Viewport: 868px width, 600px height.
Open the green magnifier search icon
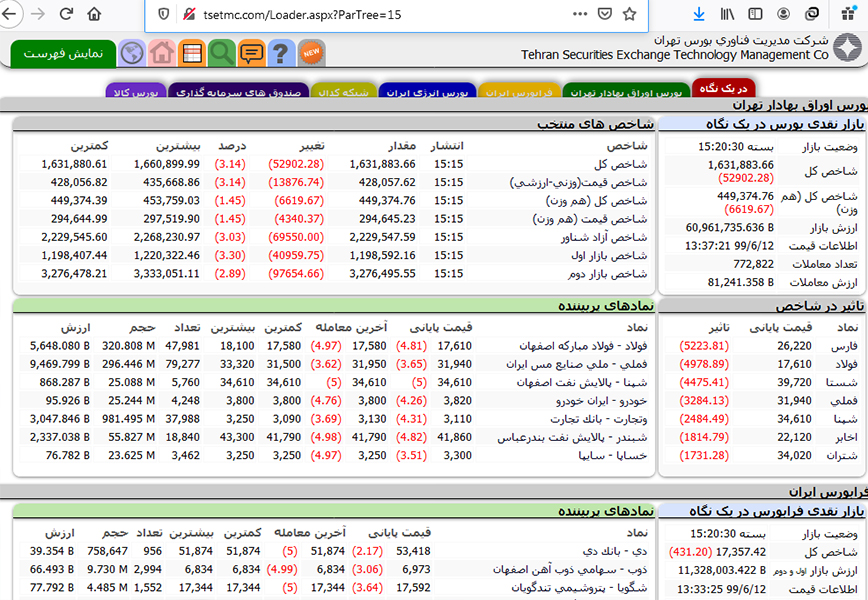pos(221,53)
